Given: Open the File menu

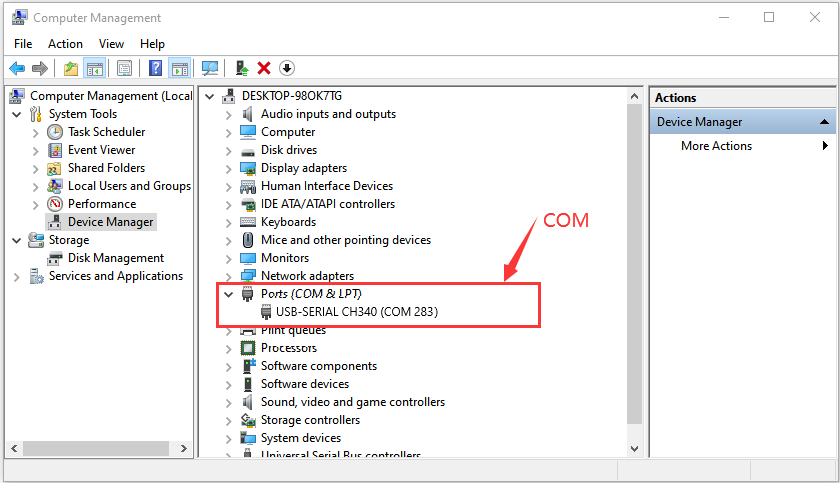Looking at the screenshot, I should 23,44.
